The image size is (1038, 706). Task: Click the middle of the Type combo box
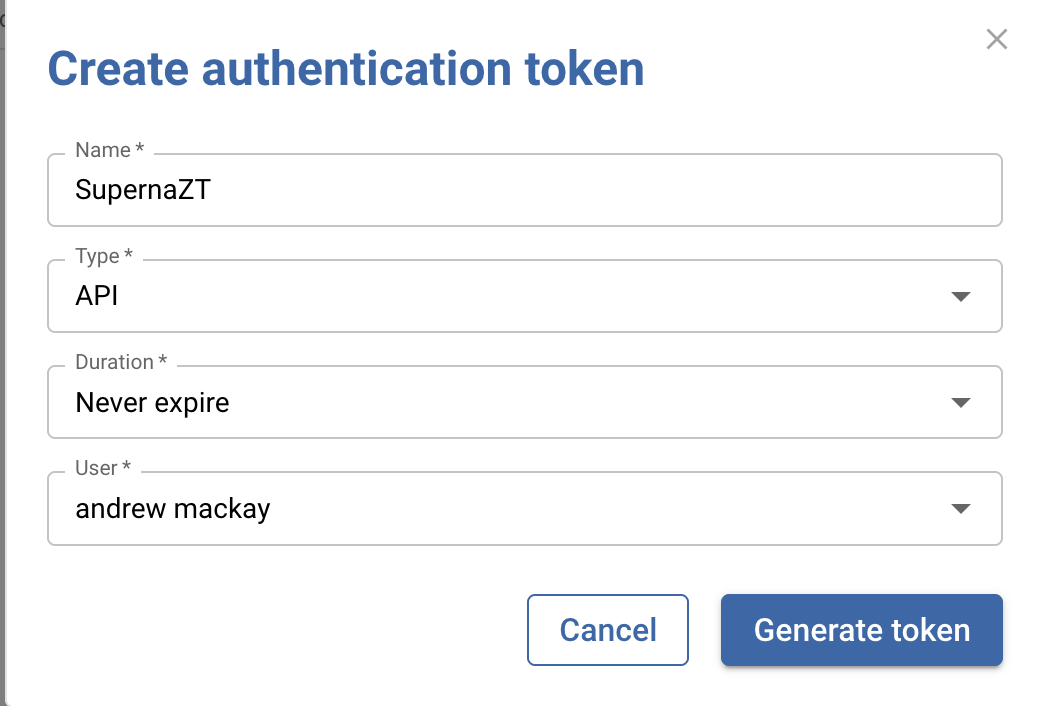(x=524, y=297)
